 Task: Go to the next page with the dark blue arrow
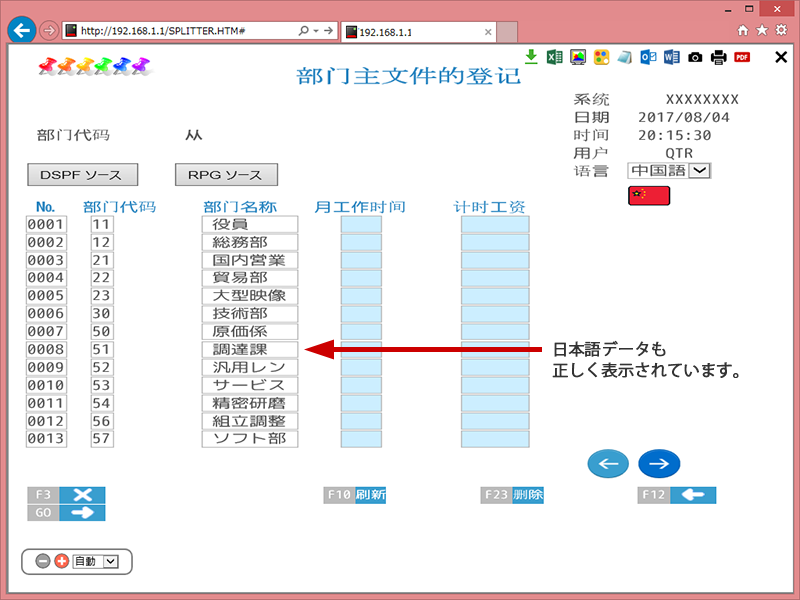pyautogui.click(x=659, y=464)
